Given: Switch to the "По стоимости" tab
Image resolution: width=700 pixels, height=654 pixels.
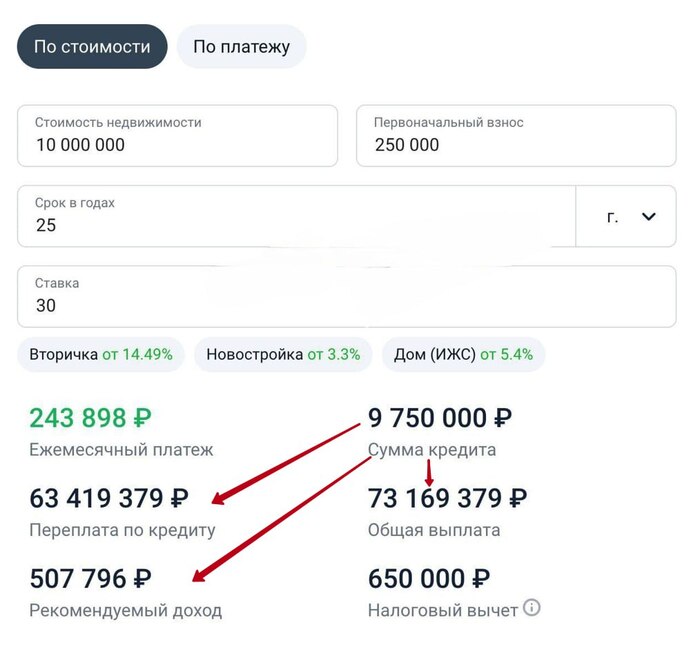Looking at the screenshot, I should pyautogui.click(x=92, y=47).
